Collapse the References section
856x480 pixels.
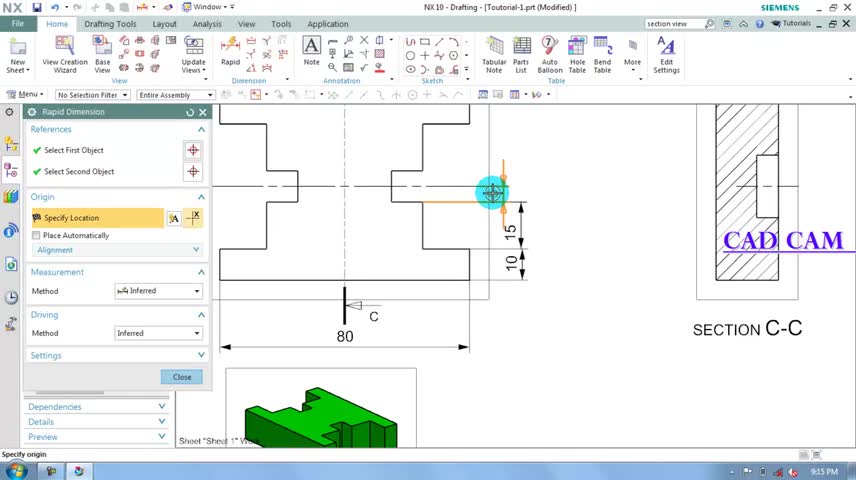[201, 129]
